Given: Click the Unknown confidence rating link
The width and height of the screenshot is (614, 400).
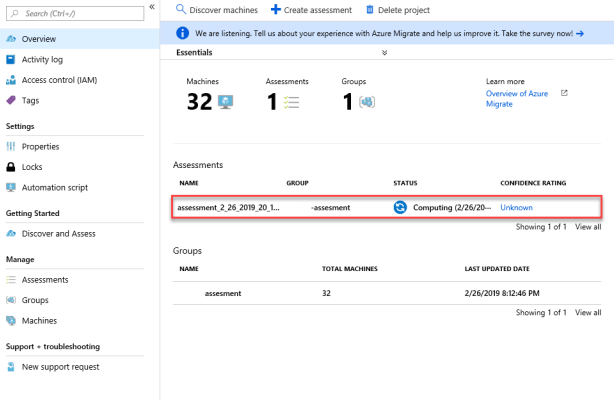Looking at the screenshot, I should pyautogui.click(x=516, y=208).
